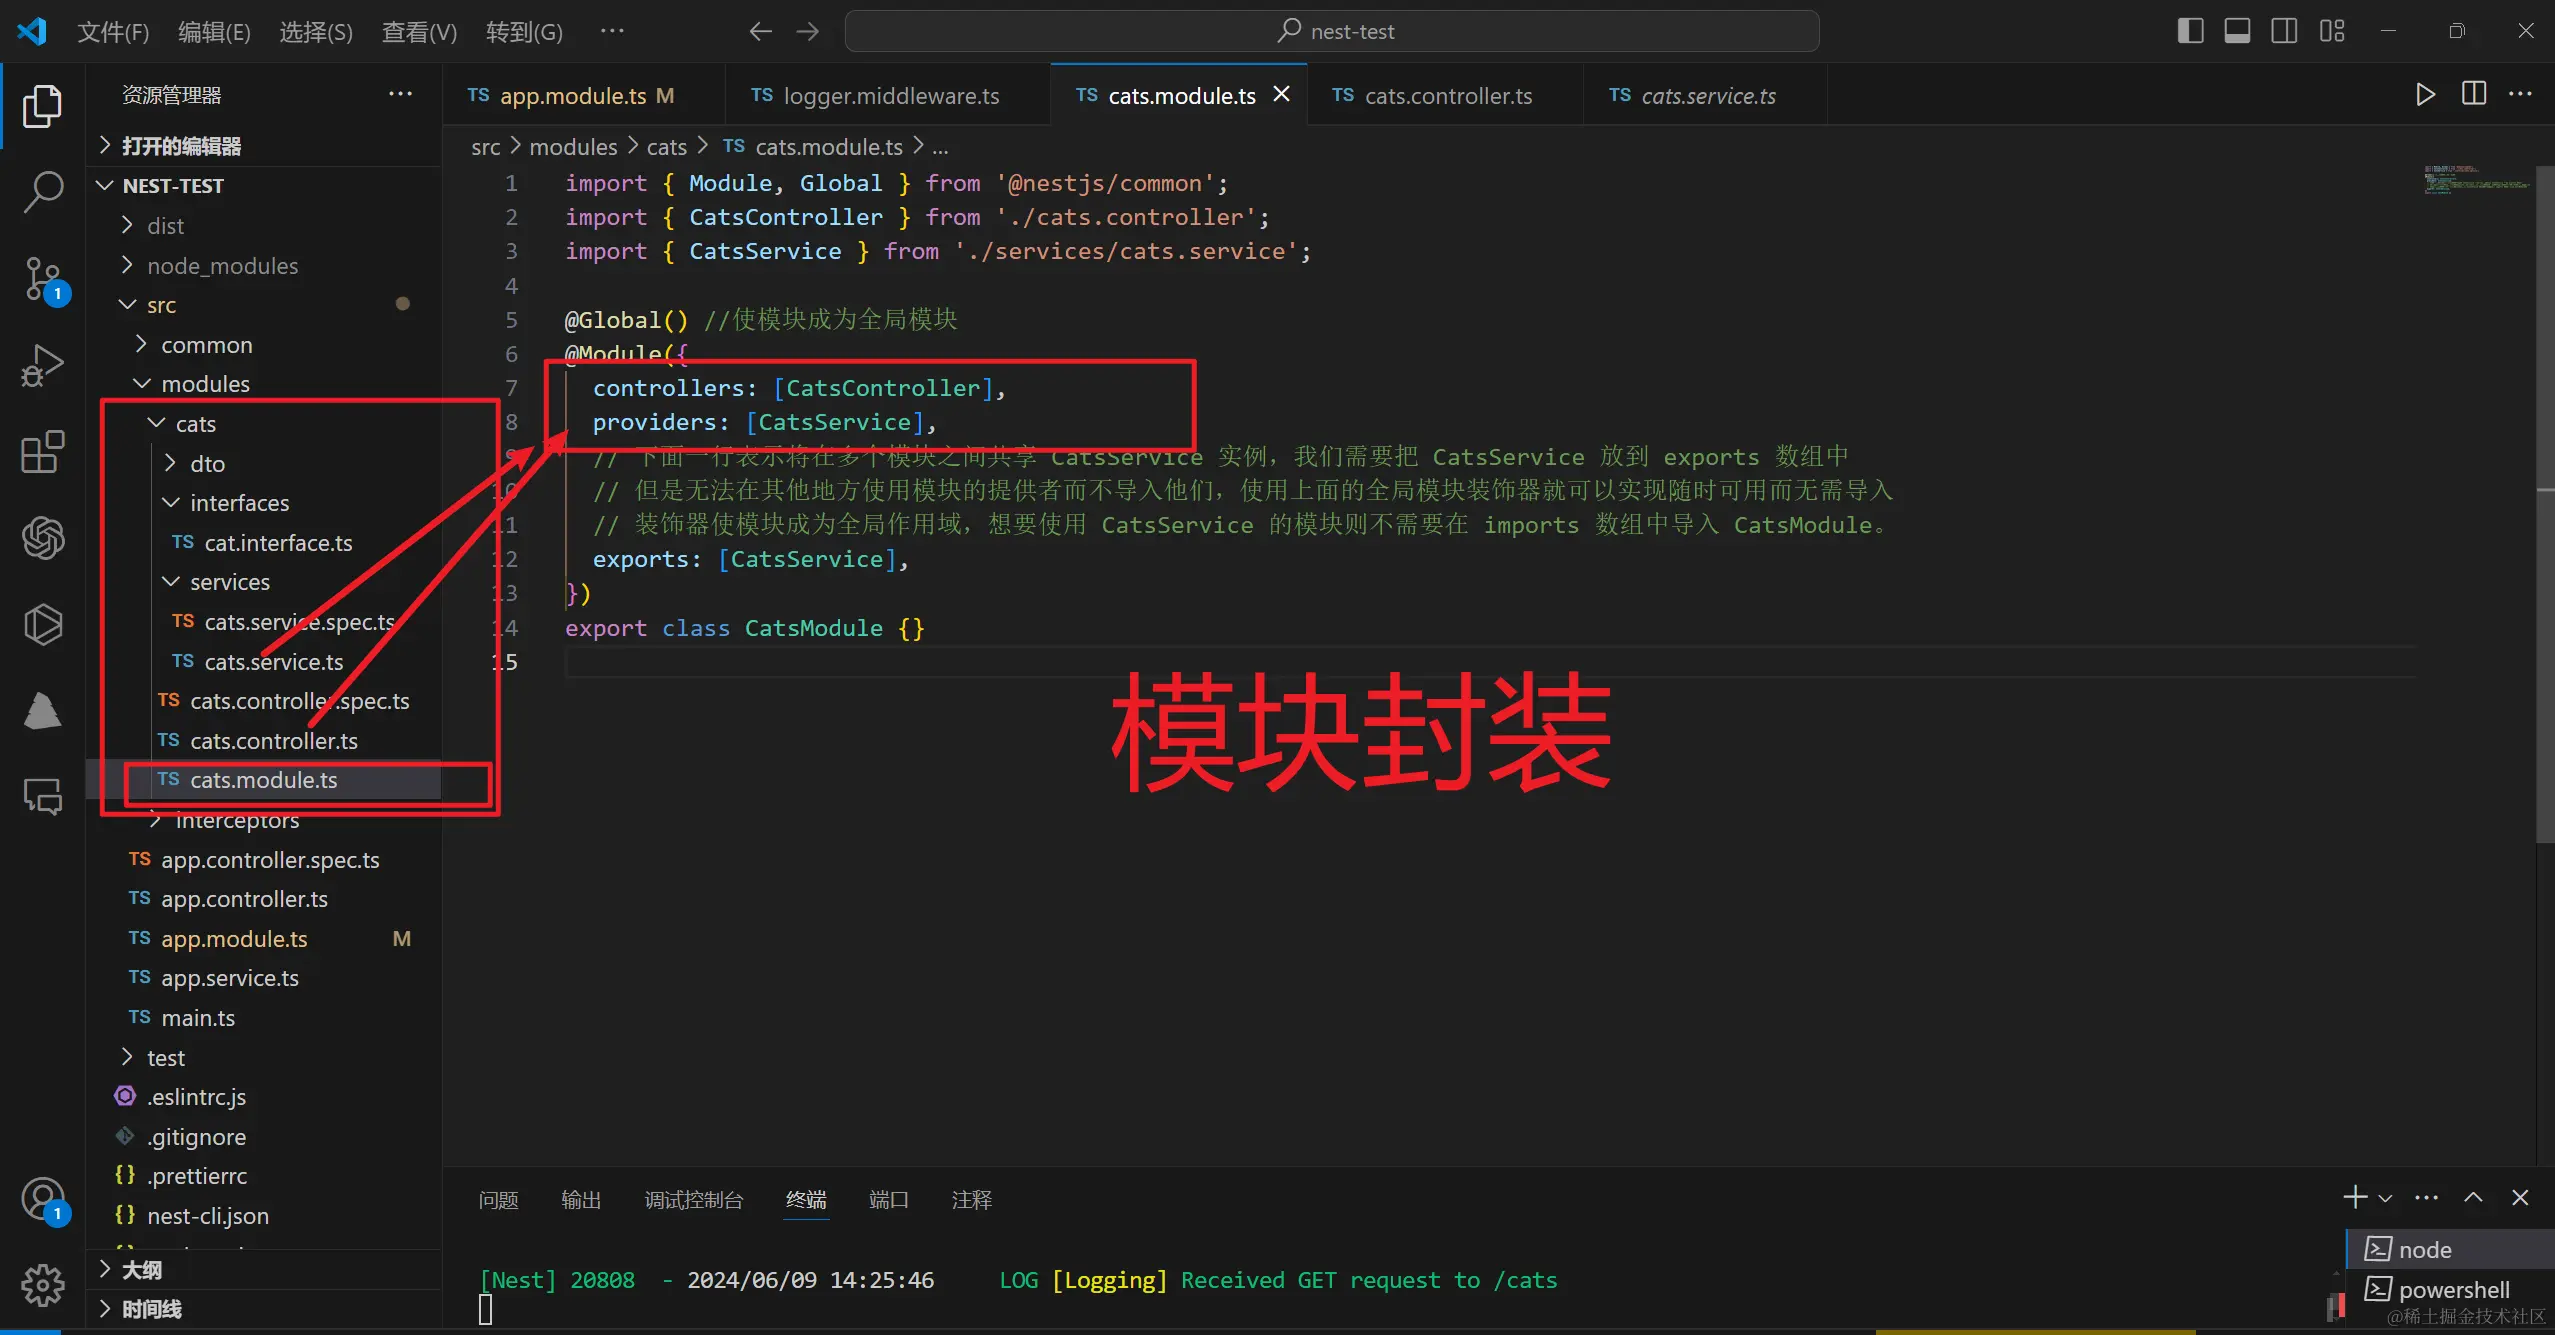Add a new terminal with plus icon
This screenshot has height=1335, width=2555.
click(2354, 1197)
